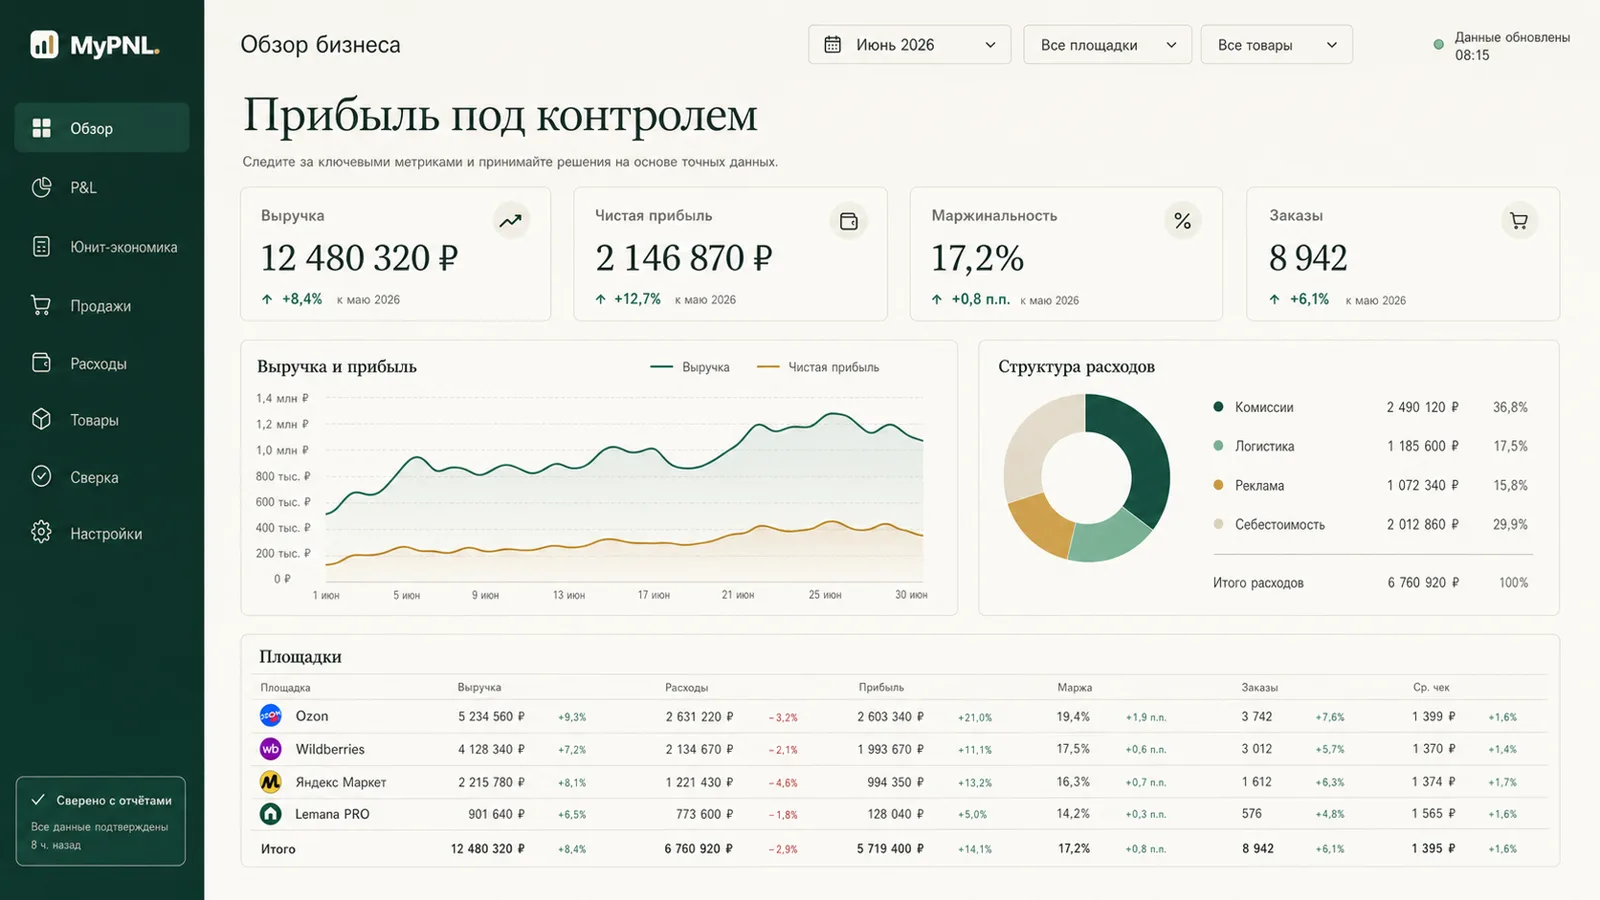
Task: Open the Продажи section
Action: click(100, 306)
